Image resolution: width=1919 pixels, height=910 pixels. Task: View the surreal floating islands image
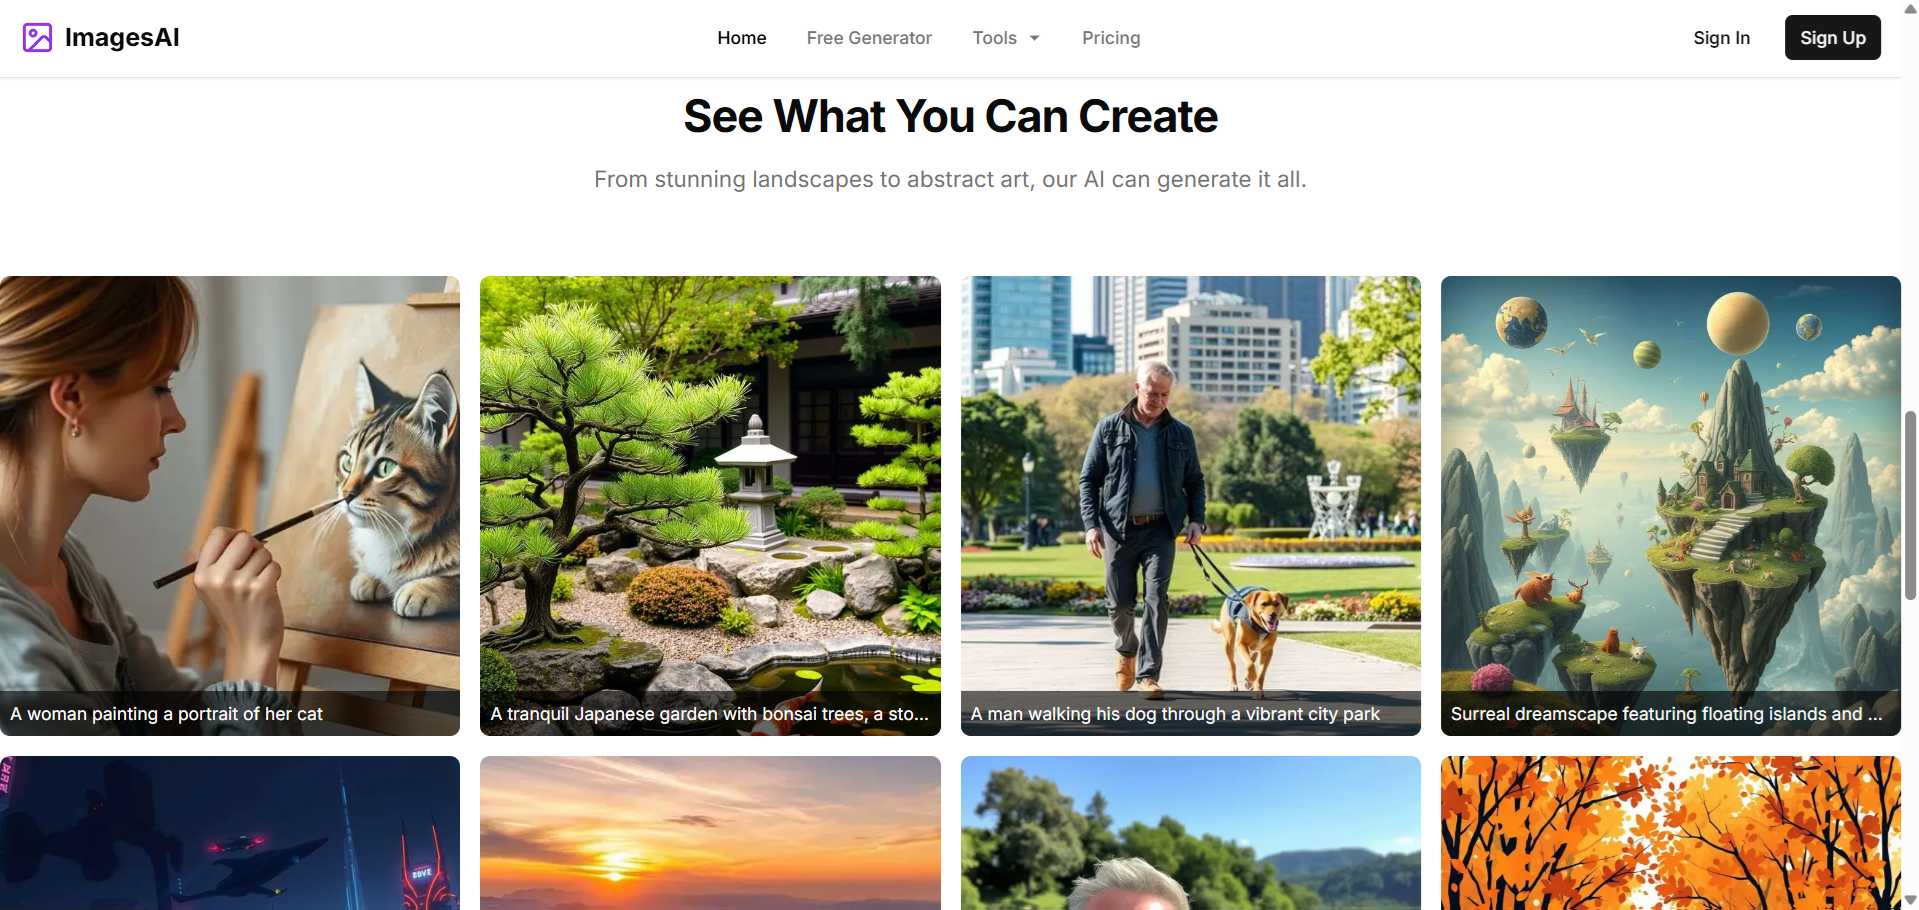[x=1670, y=506]
